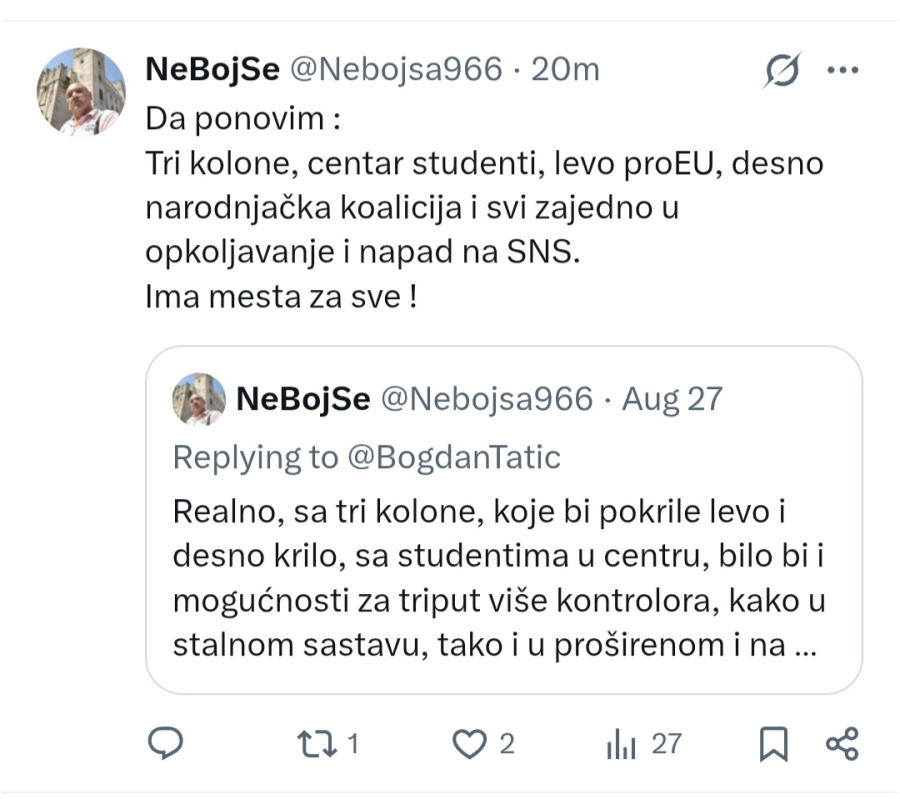
Task: Click the @Nebojsa966 handle in main tweet
Action: point(396,69)
